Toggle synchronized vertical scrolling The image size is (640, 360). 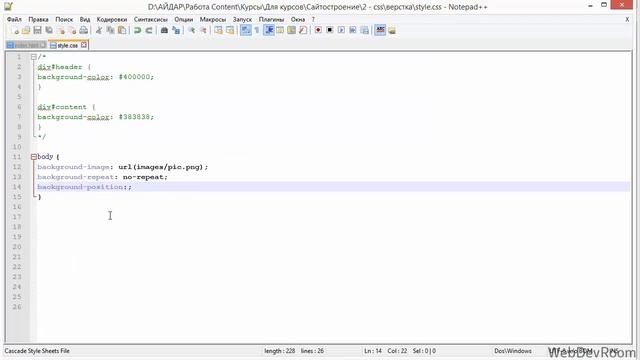218,30
